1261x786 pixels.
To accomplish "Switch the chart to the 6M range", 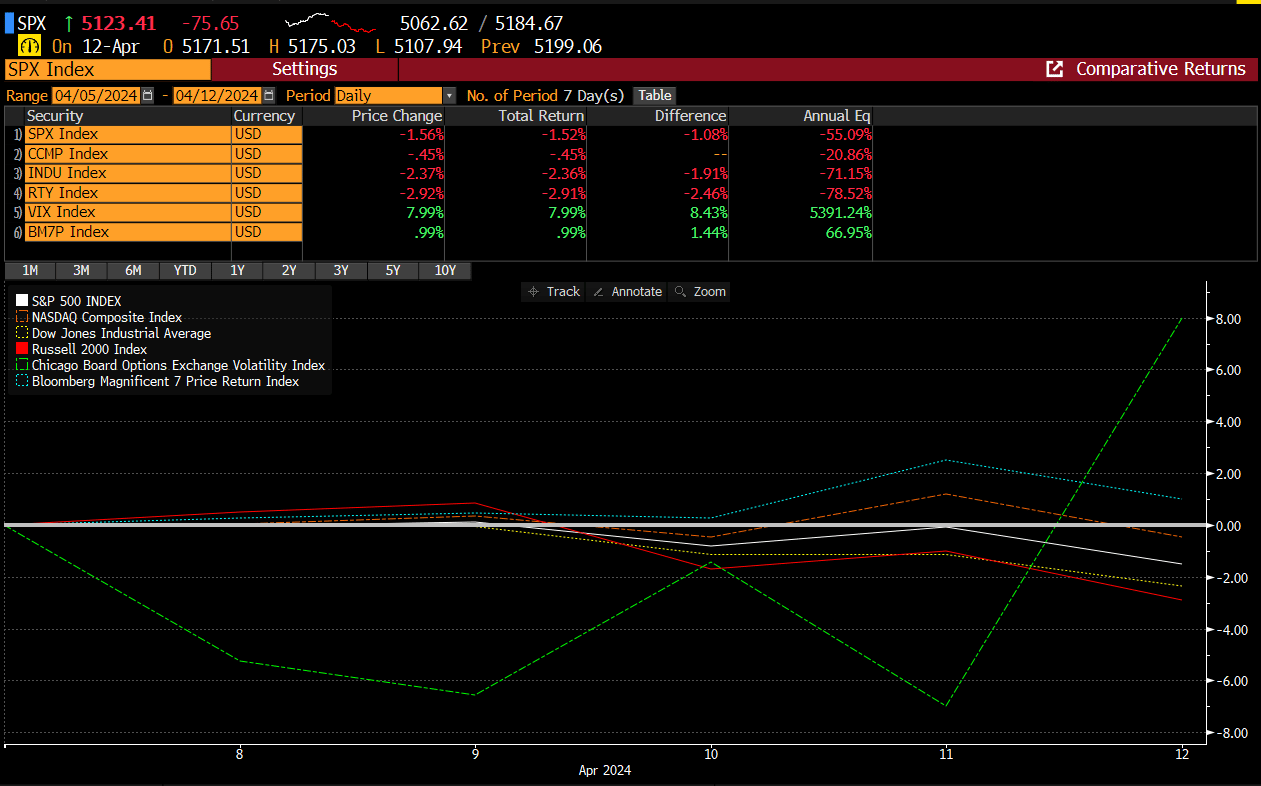I will tap(133, 270).
